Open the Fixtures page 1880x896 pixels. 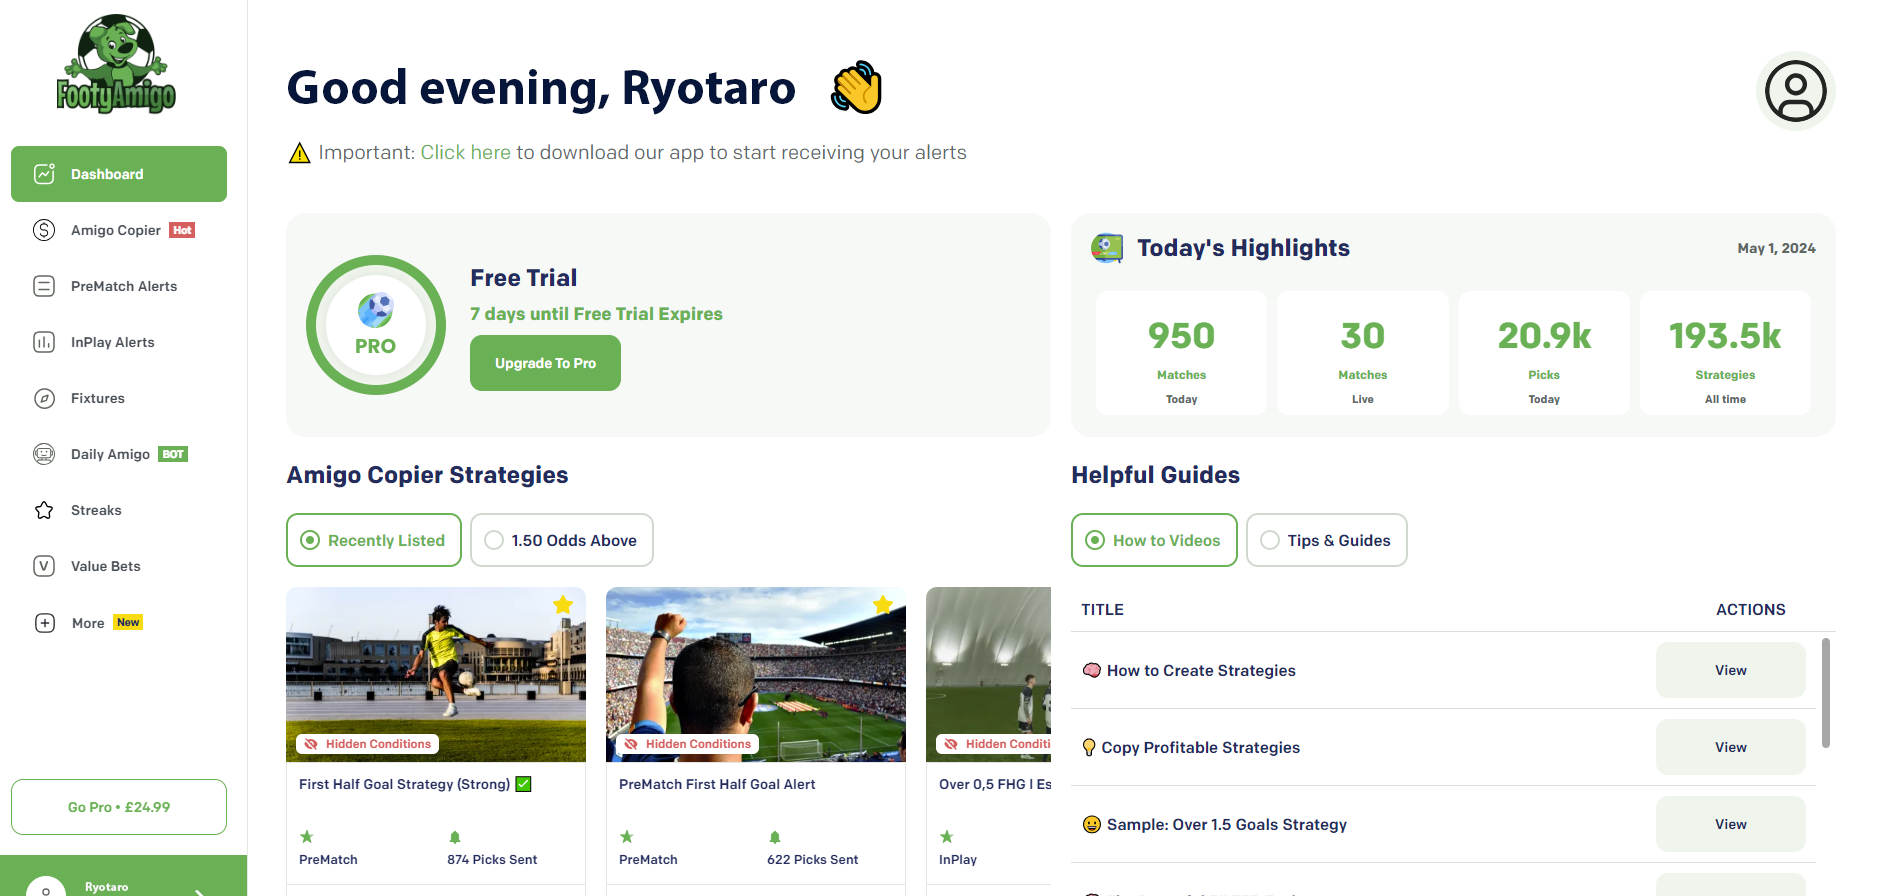click(x=119, y=398)
